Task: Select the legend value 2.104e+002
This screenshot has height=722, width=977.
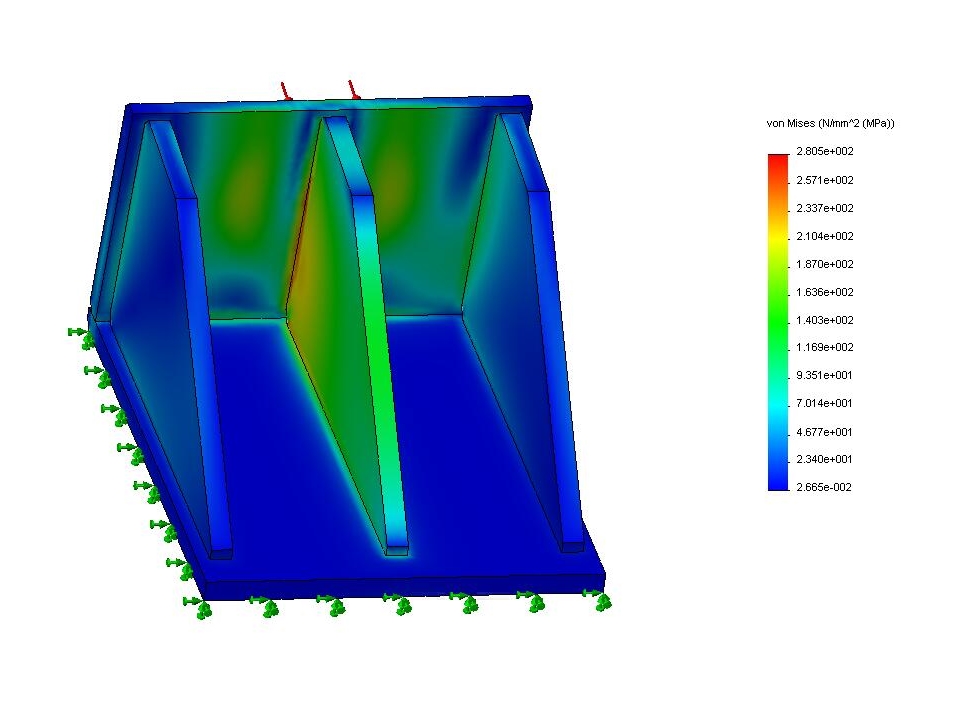Action: tap(824, 236)
